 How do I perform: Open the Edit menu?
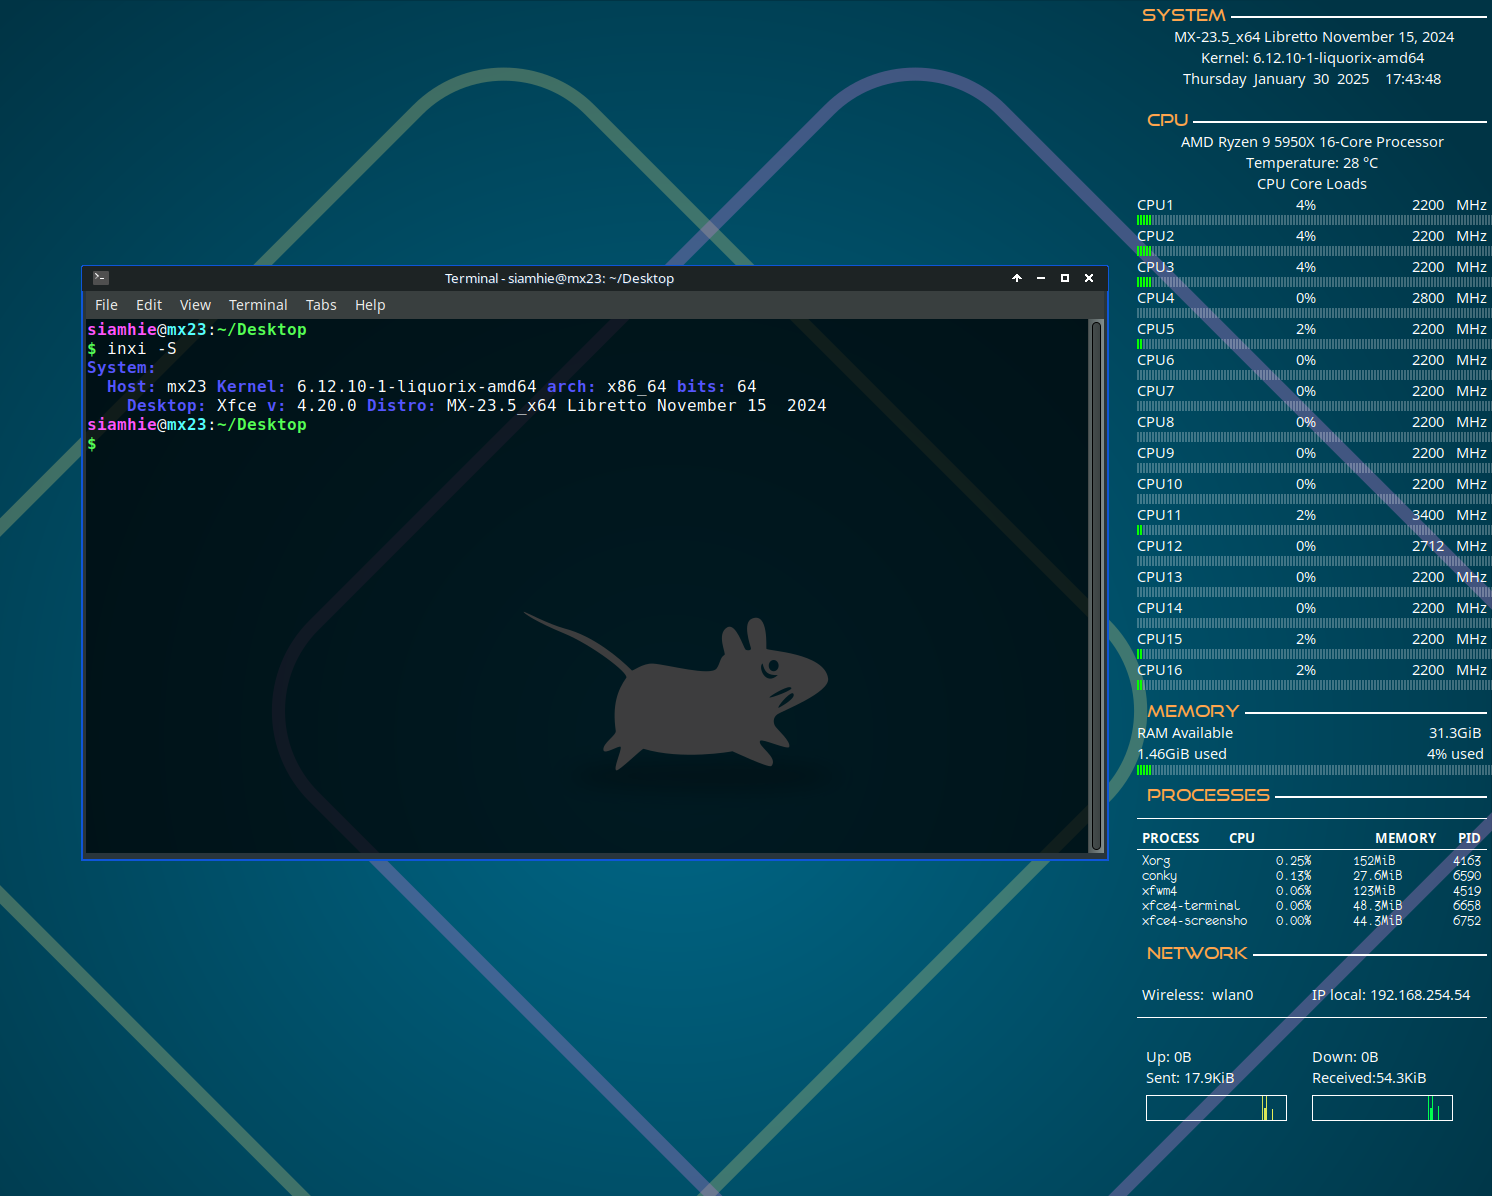pyautogui.click(x=149, y=305)
